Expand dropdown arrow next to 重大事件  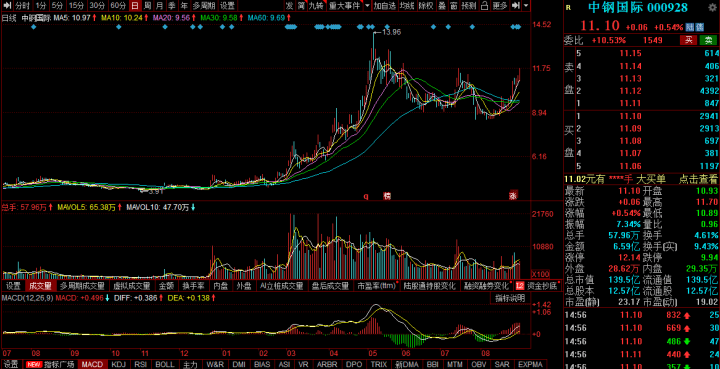(367, 6)
